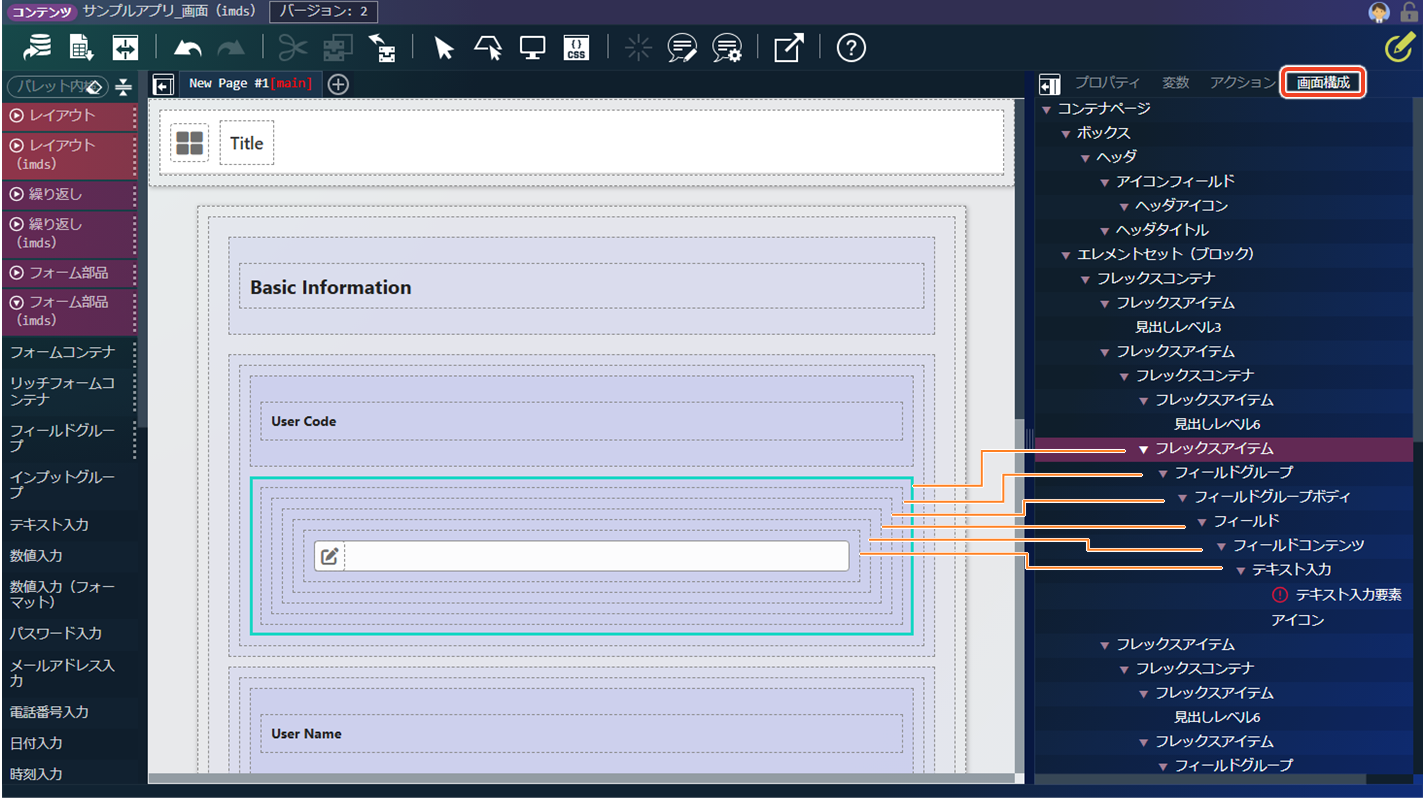Switch to the プロパティ tab
This screenshot has height=798, width=1425.
pos(1107,83)
